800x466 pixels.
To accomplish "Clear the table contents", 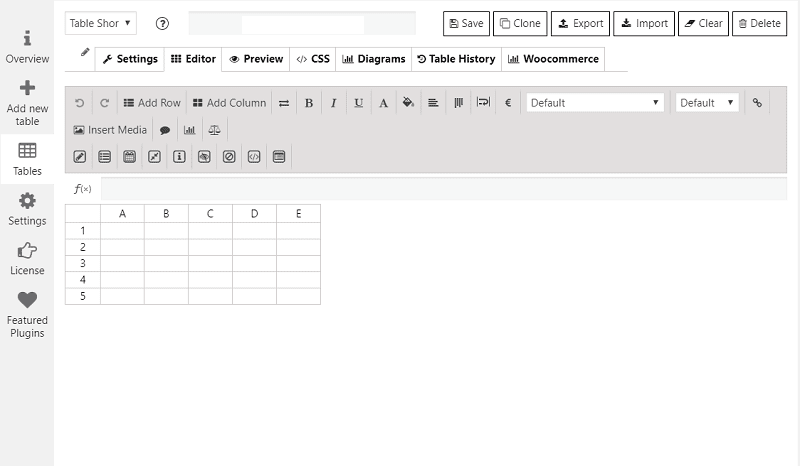I will pos(704,23).
